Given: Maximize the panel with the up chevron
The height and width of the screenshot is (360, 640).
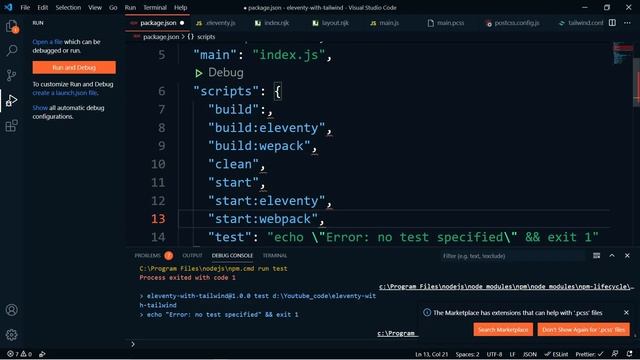Looking at the screenshot, I should [612, 256].
